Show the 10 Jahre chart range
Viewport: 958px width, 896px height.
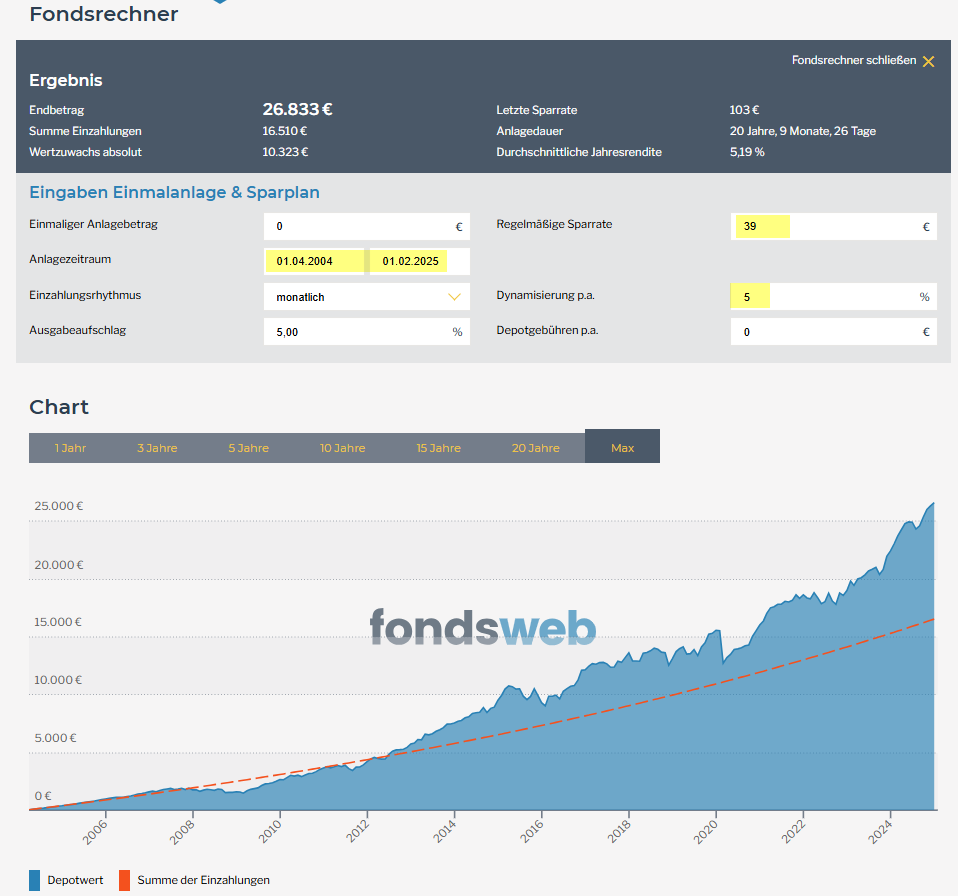[342, 448]
